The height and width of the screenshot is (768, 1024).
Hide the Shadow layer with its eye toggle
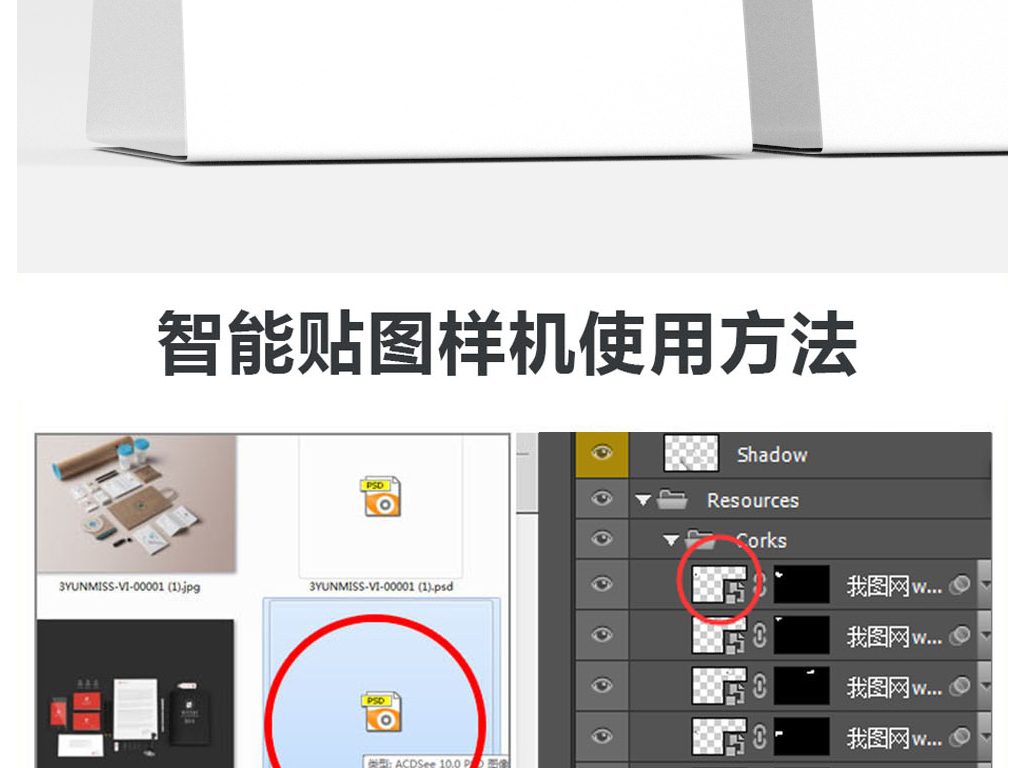[601, 454]
